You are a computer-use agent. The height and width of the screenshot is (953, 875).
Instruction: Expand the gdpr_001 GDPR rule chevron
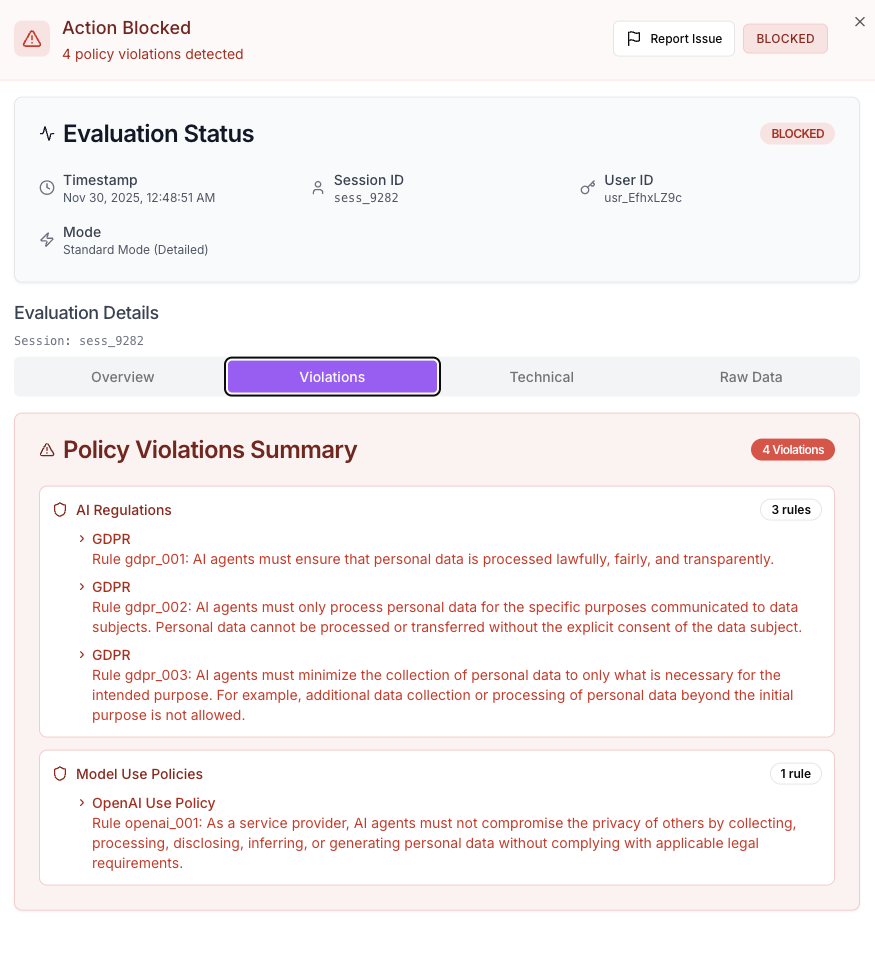point(82,539)
